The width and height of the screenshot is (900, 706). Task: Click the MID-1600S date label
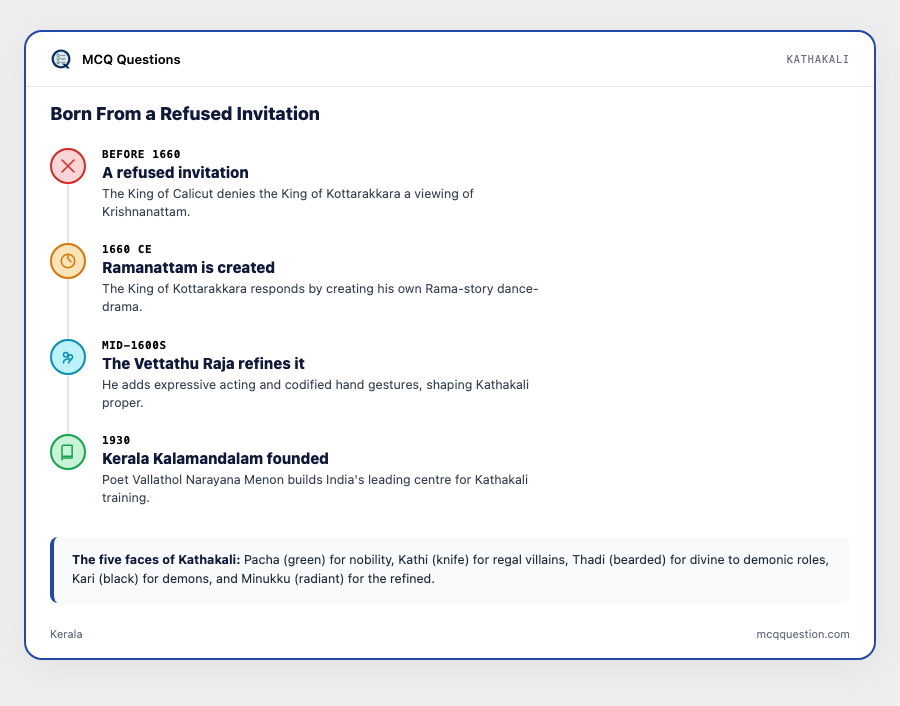[x=134, y=345]
